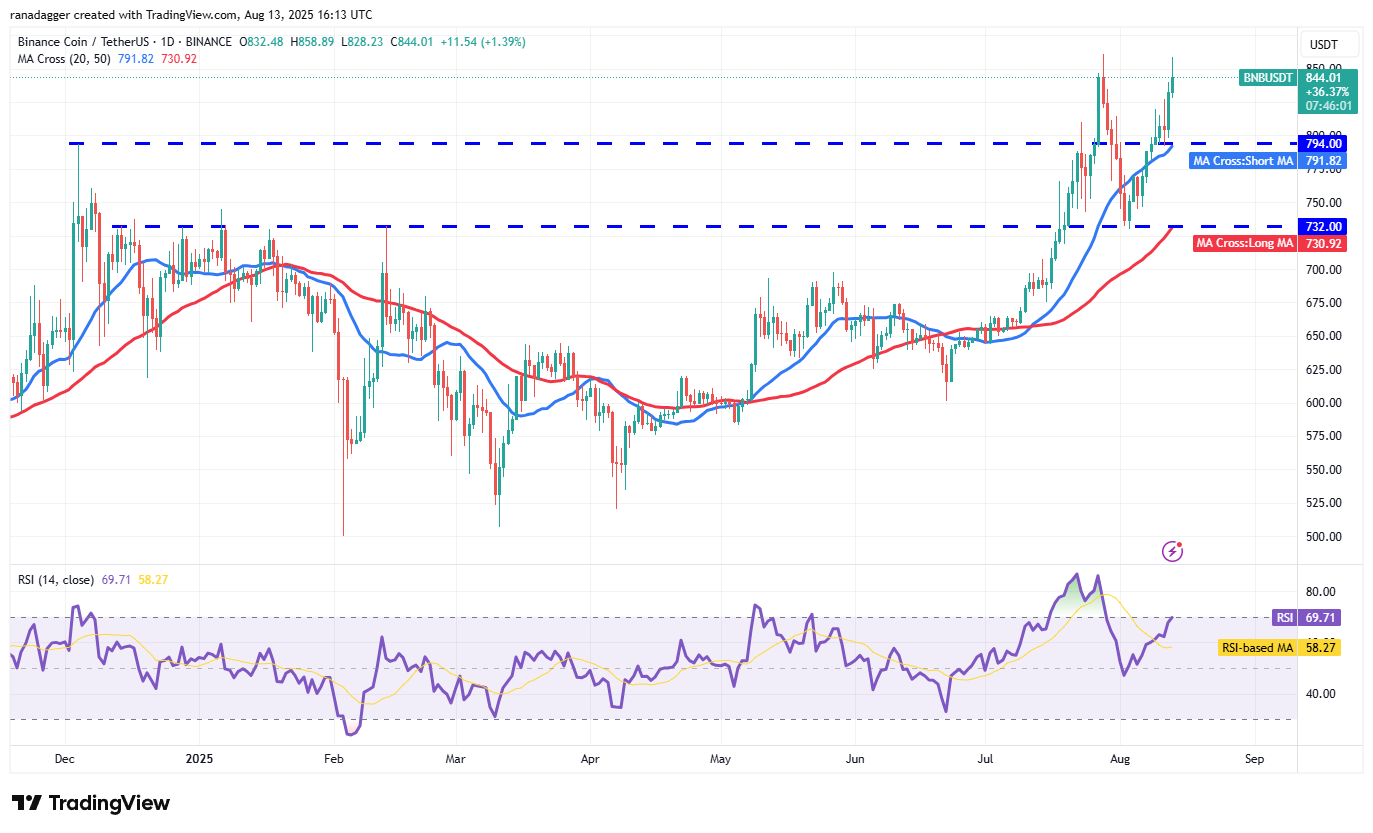Image resolution: width=1373 pixels, height=833 pixels.
Task: Click the 794.00 horizontal line price label
Action: 1322,144
